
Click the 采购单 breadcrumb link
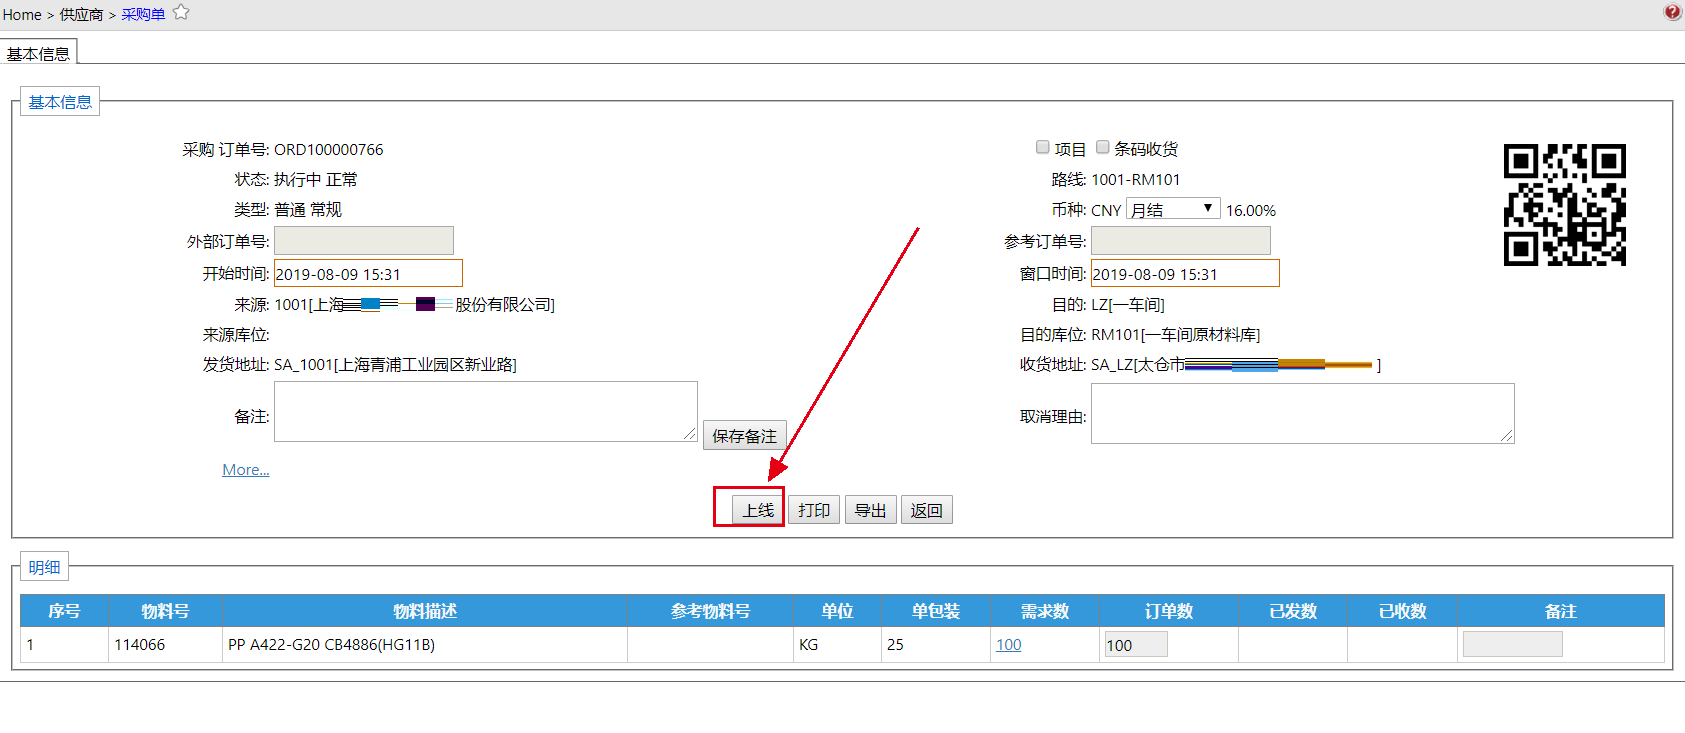143,15
